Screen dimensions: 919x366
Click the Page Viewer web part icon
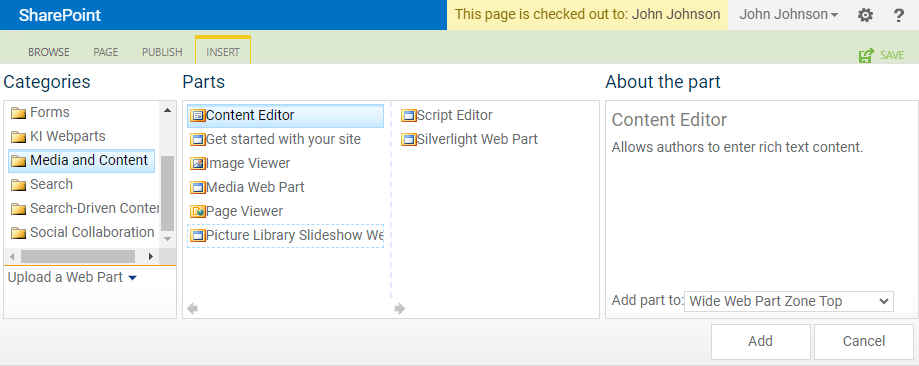pyautogui.click(x=198, y=212)
